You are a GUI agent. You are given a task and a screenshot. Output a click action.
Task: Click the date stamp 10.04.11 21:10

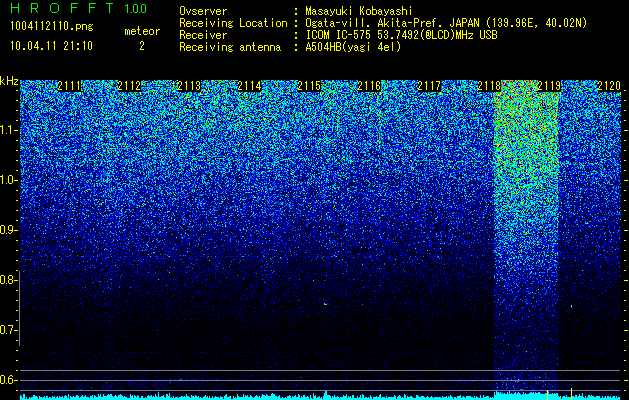[51, 46]
